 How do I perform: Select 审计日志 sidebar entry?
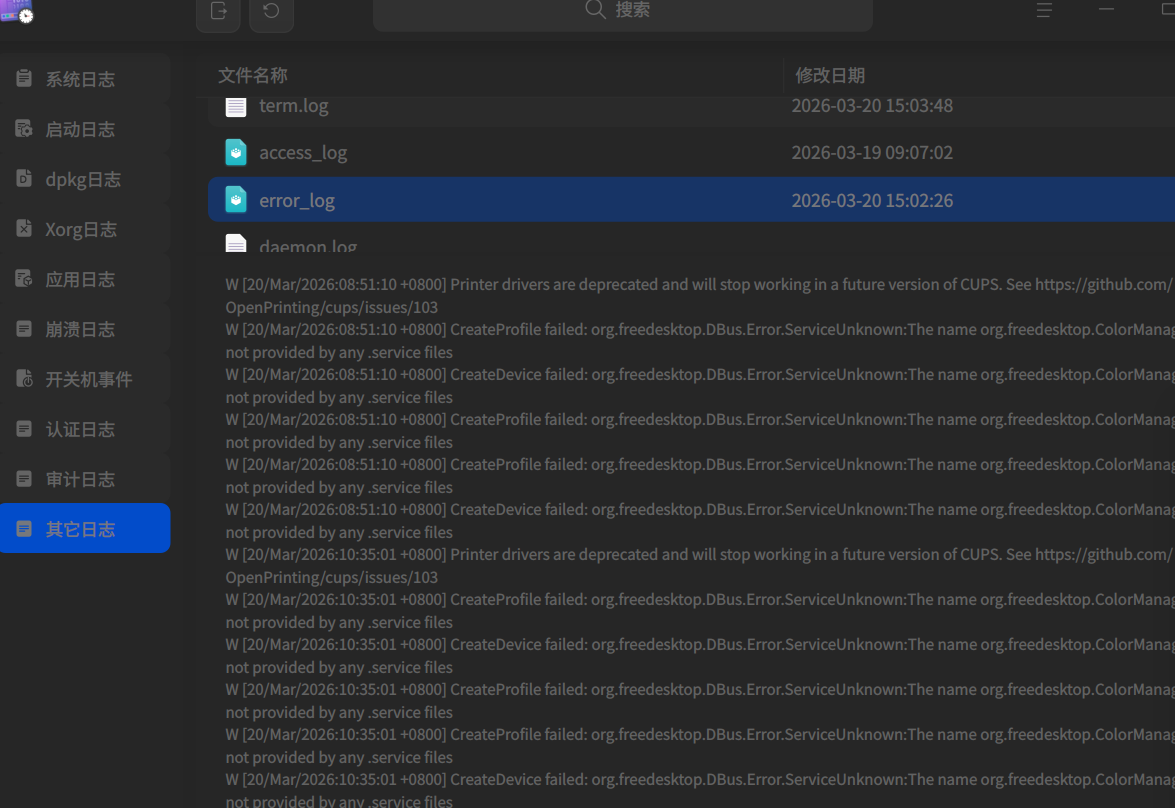click(85, 479)
